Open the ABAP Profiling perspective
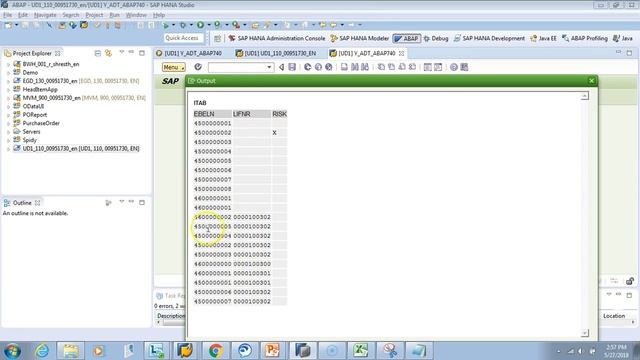 point(585,38)
